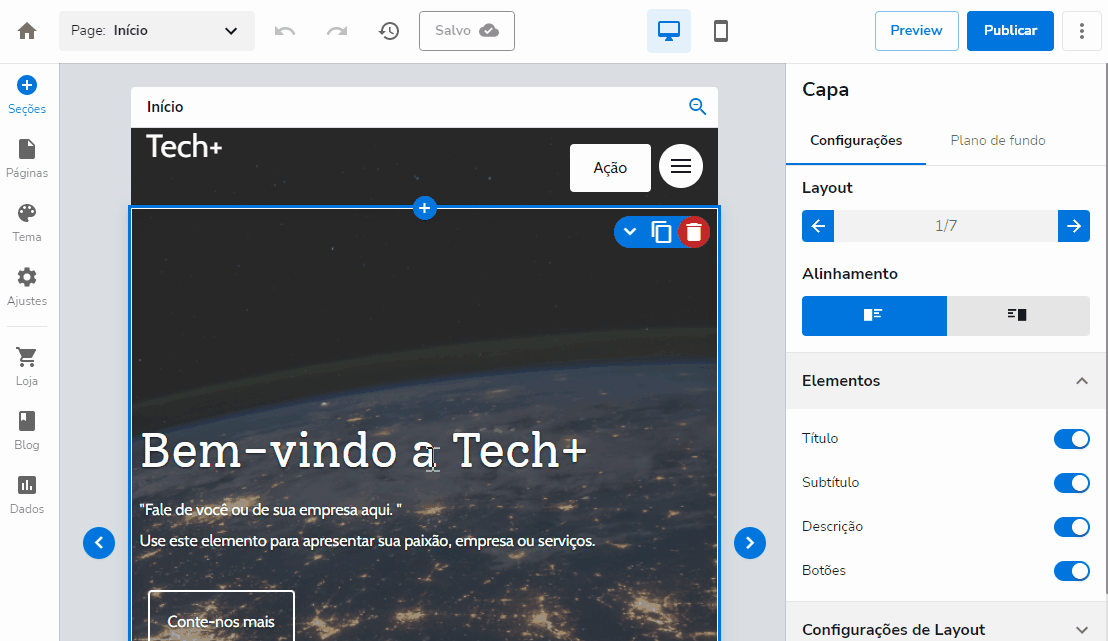The image size is (1108, 641).
Task: Open the Seções panel
Action: tap(27, 95)
